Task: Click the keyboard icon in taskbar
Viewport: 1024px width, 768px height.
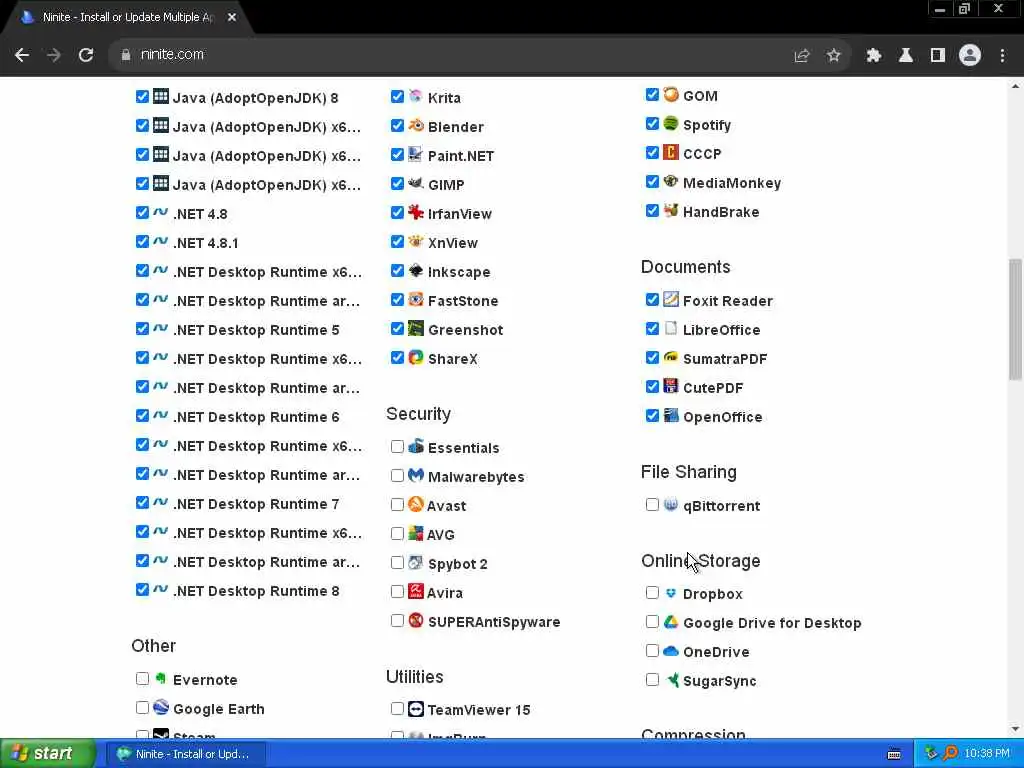Action: pos(894,754)
